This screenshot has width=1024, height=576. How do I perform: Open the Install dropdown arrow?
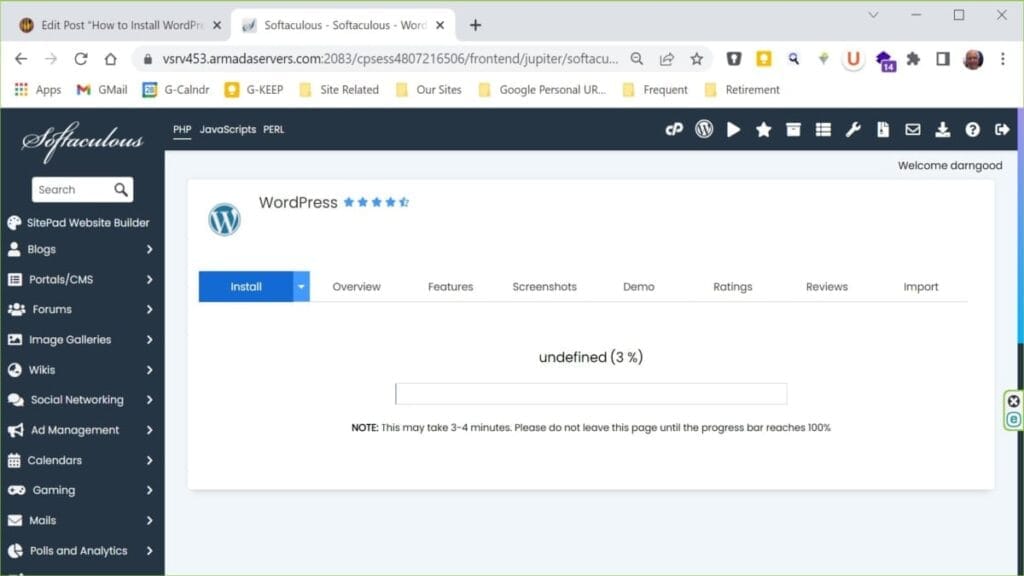[299, 286]
